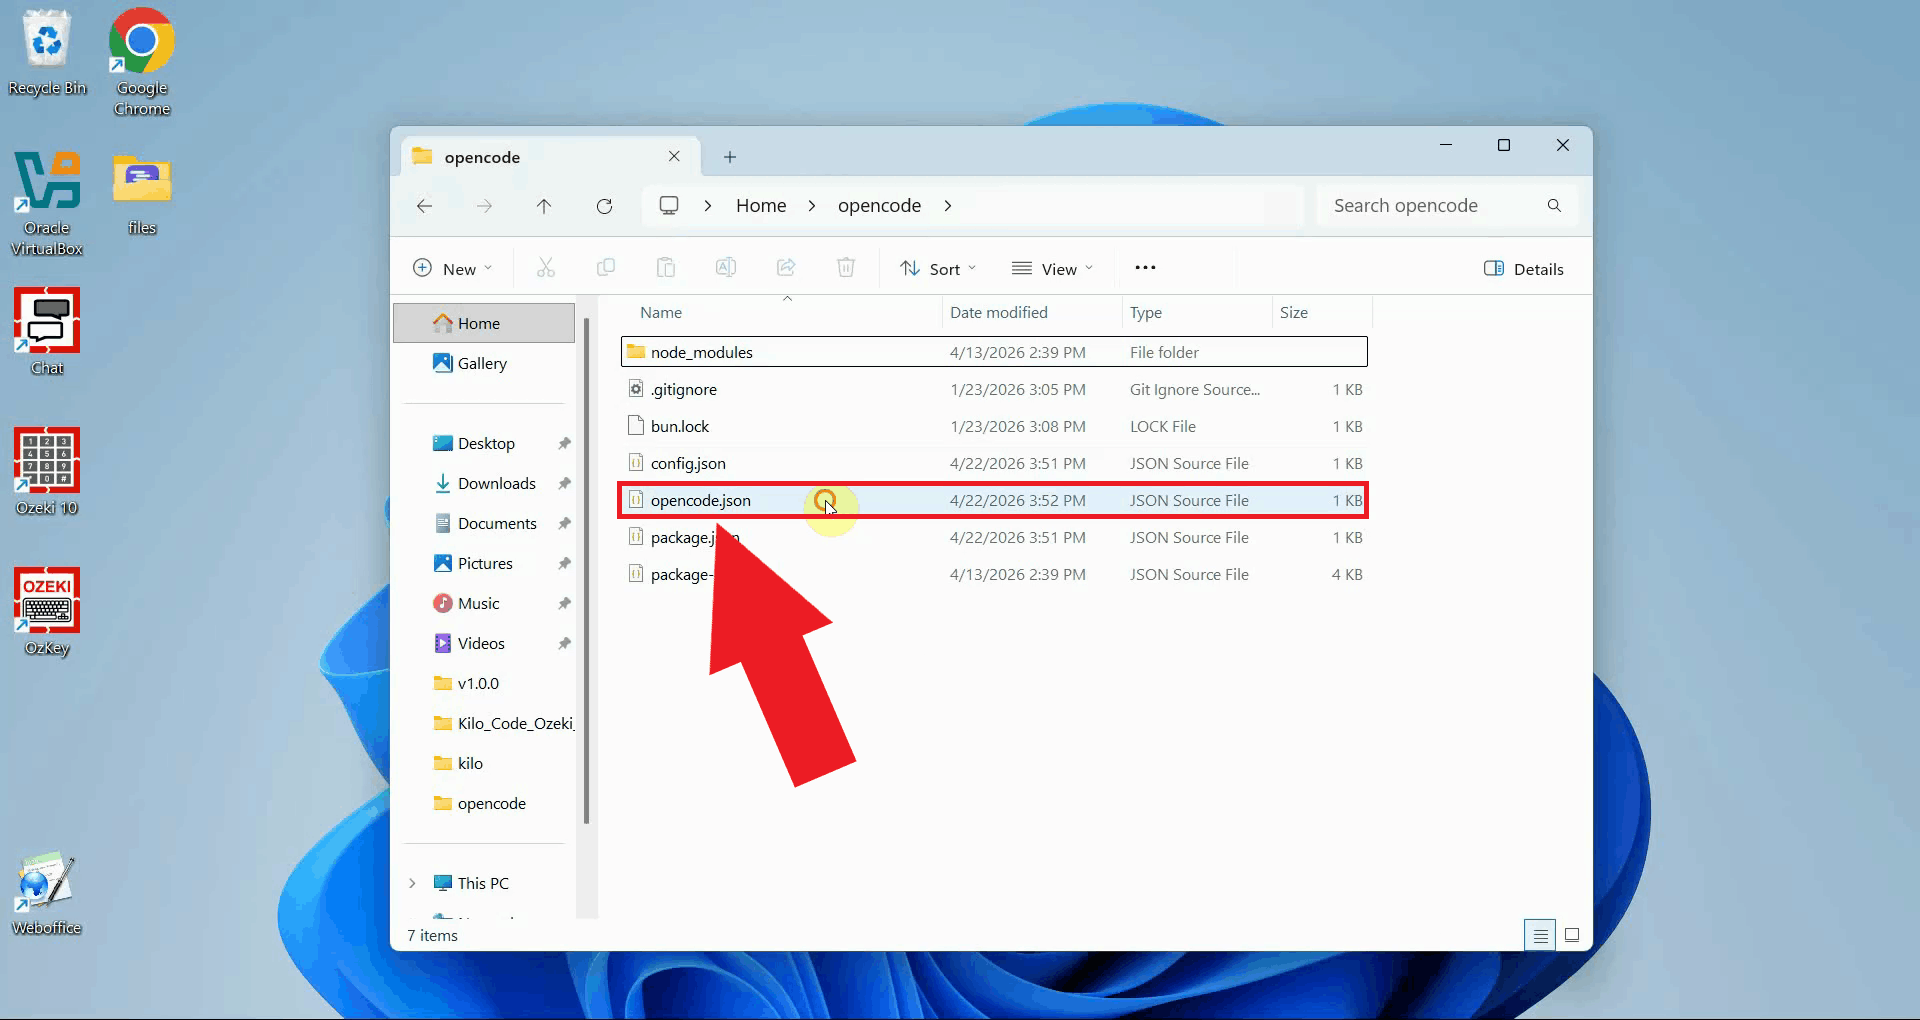Go back using the Back arrow
The image size is (1920, 1020).
[x=424, y=206]
